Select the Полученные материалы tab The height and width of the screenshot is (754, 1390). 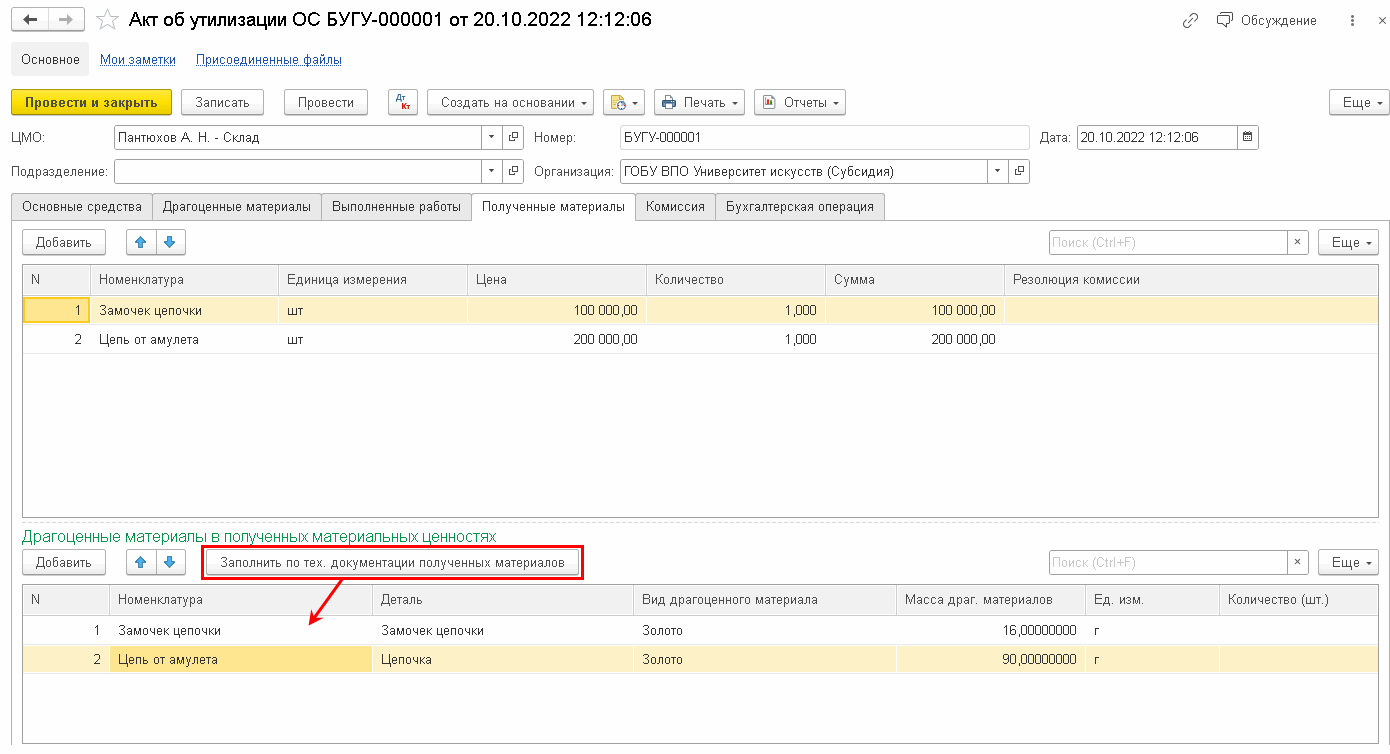point(553,207)
